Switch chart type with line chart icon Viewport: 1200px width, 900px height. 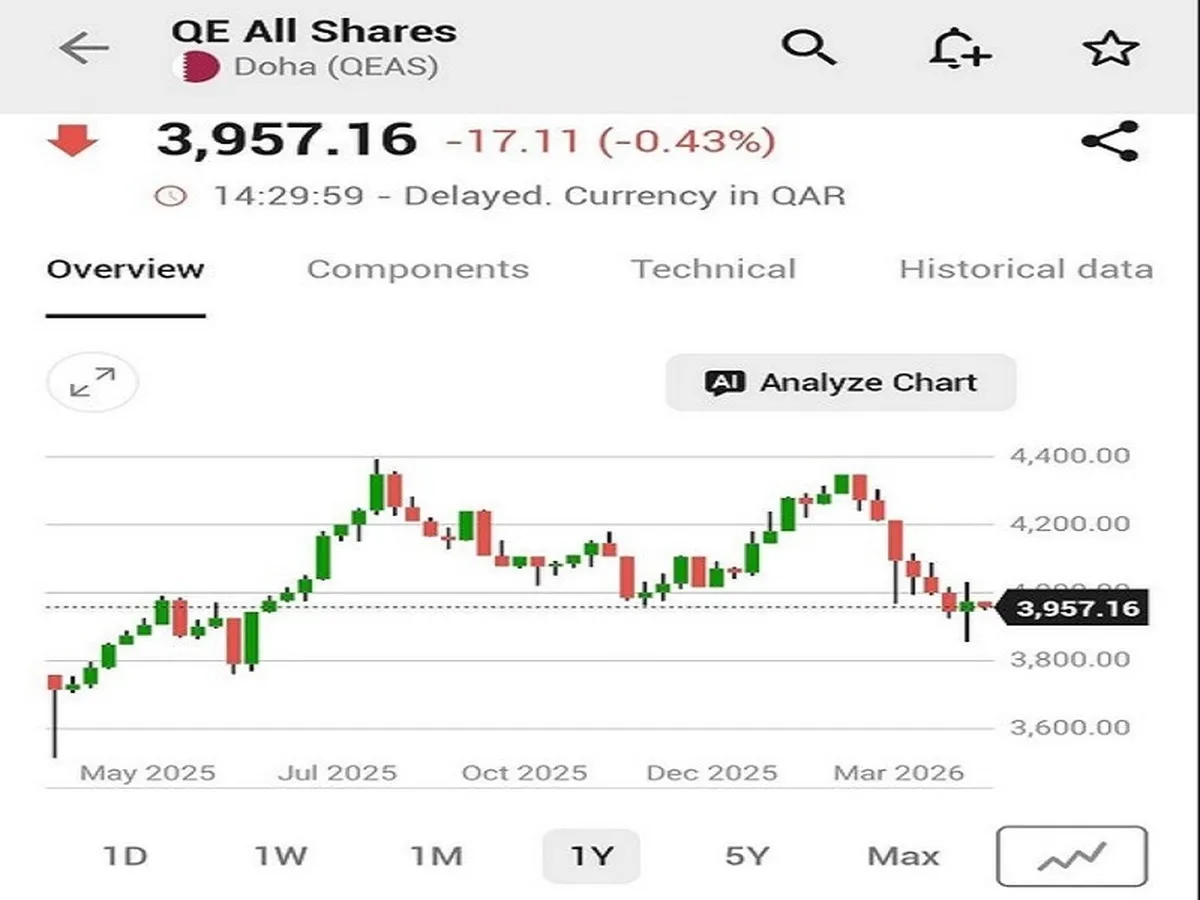tap(1072, 856)
